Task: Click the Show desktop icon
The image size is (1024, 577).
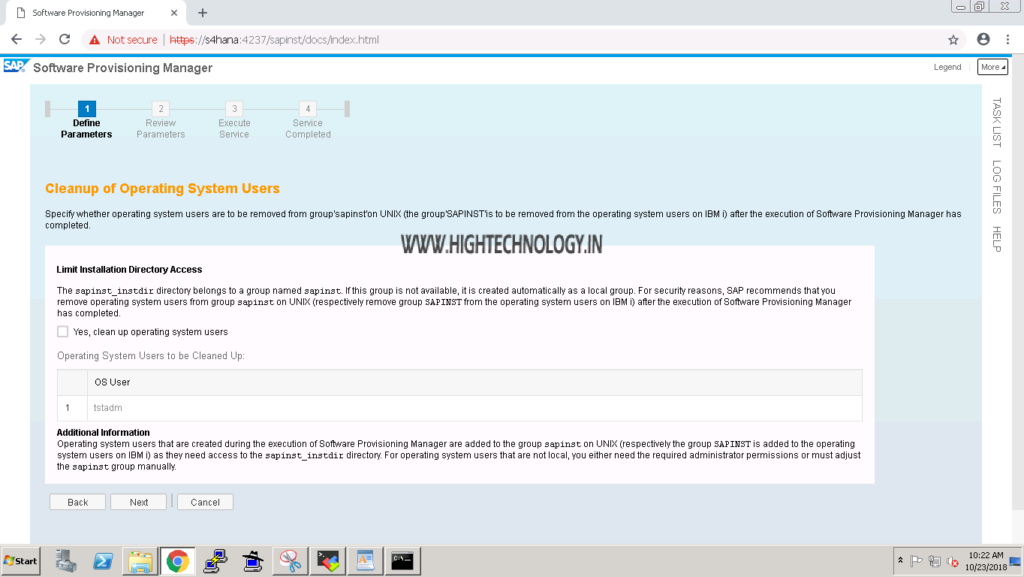Action: (x=1016, y=561)
